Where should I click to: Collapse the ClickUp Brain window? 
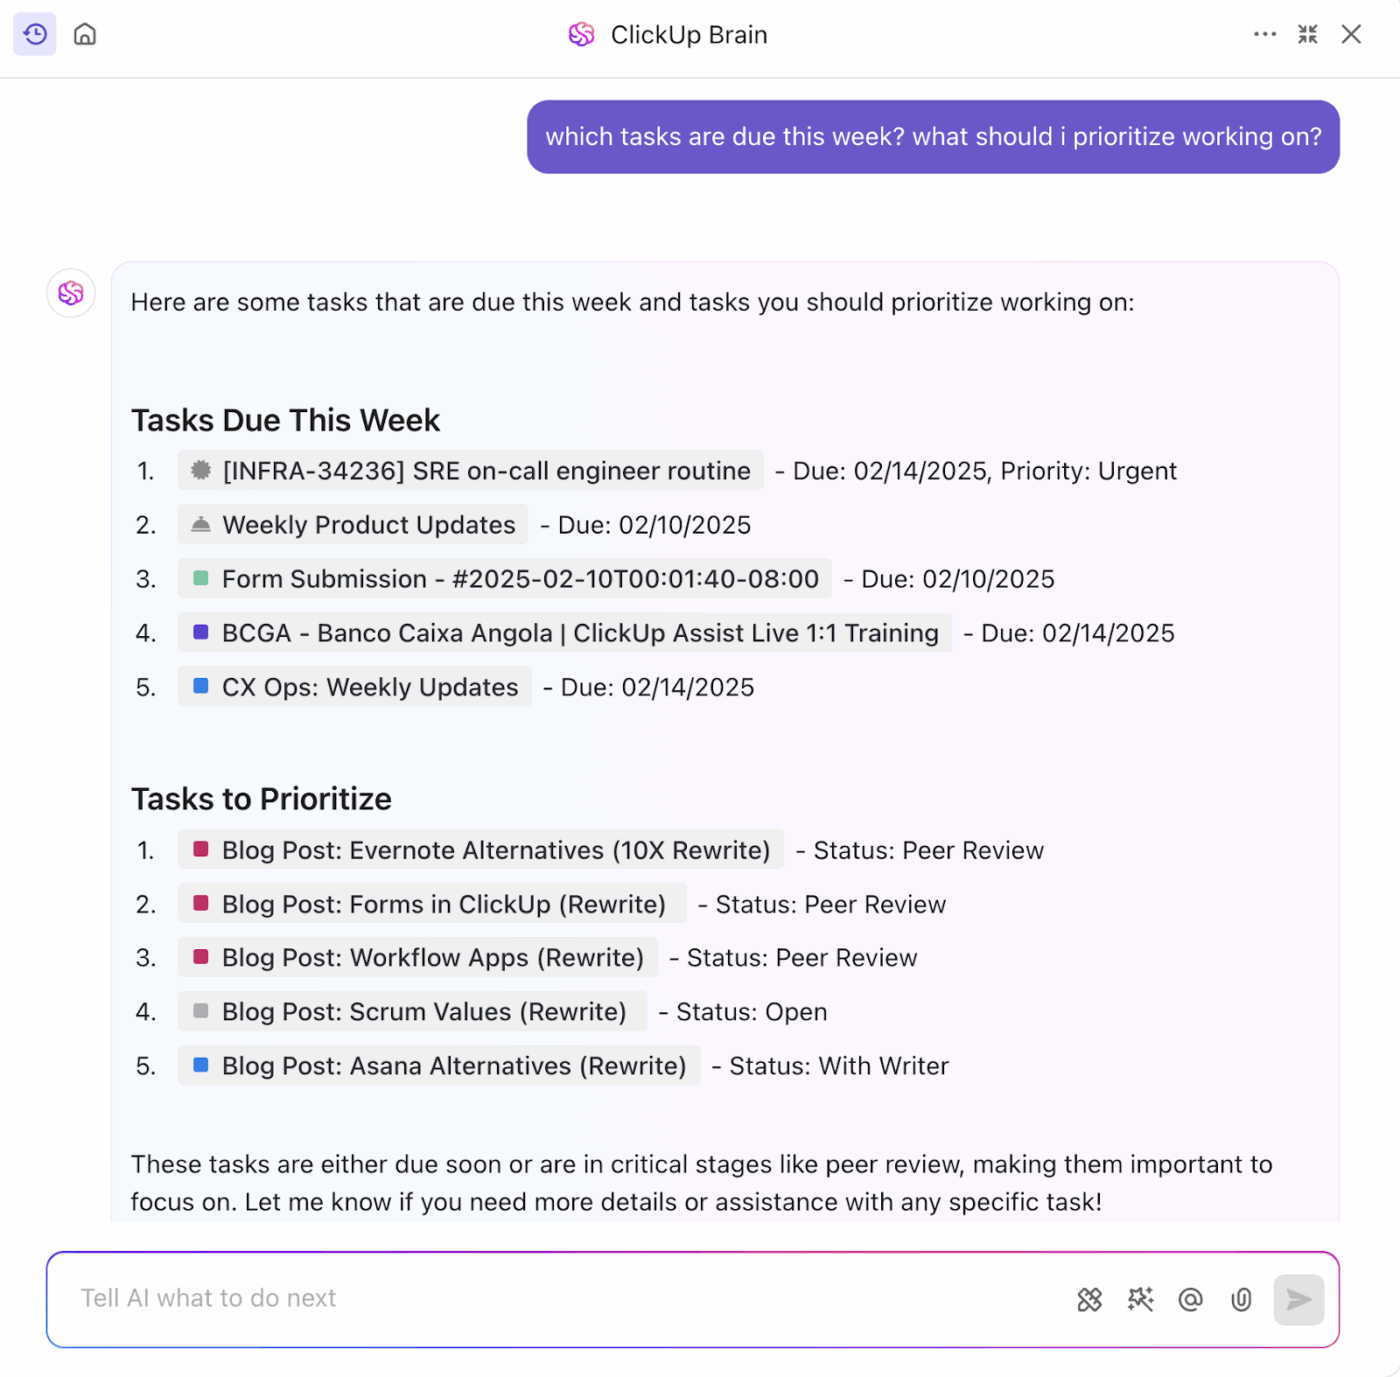[x=1307, y=34]
